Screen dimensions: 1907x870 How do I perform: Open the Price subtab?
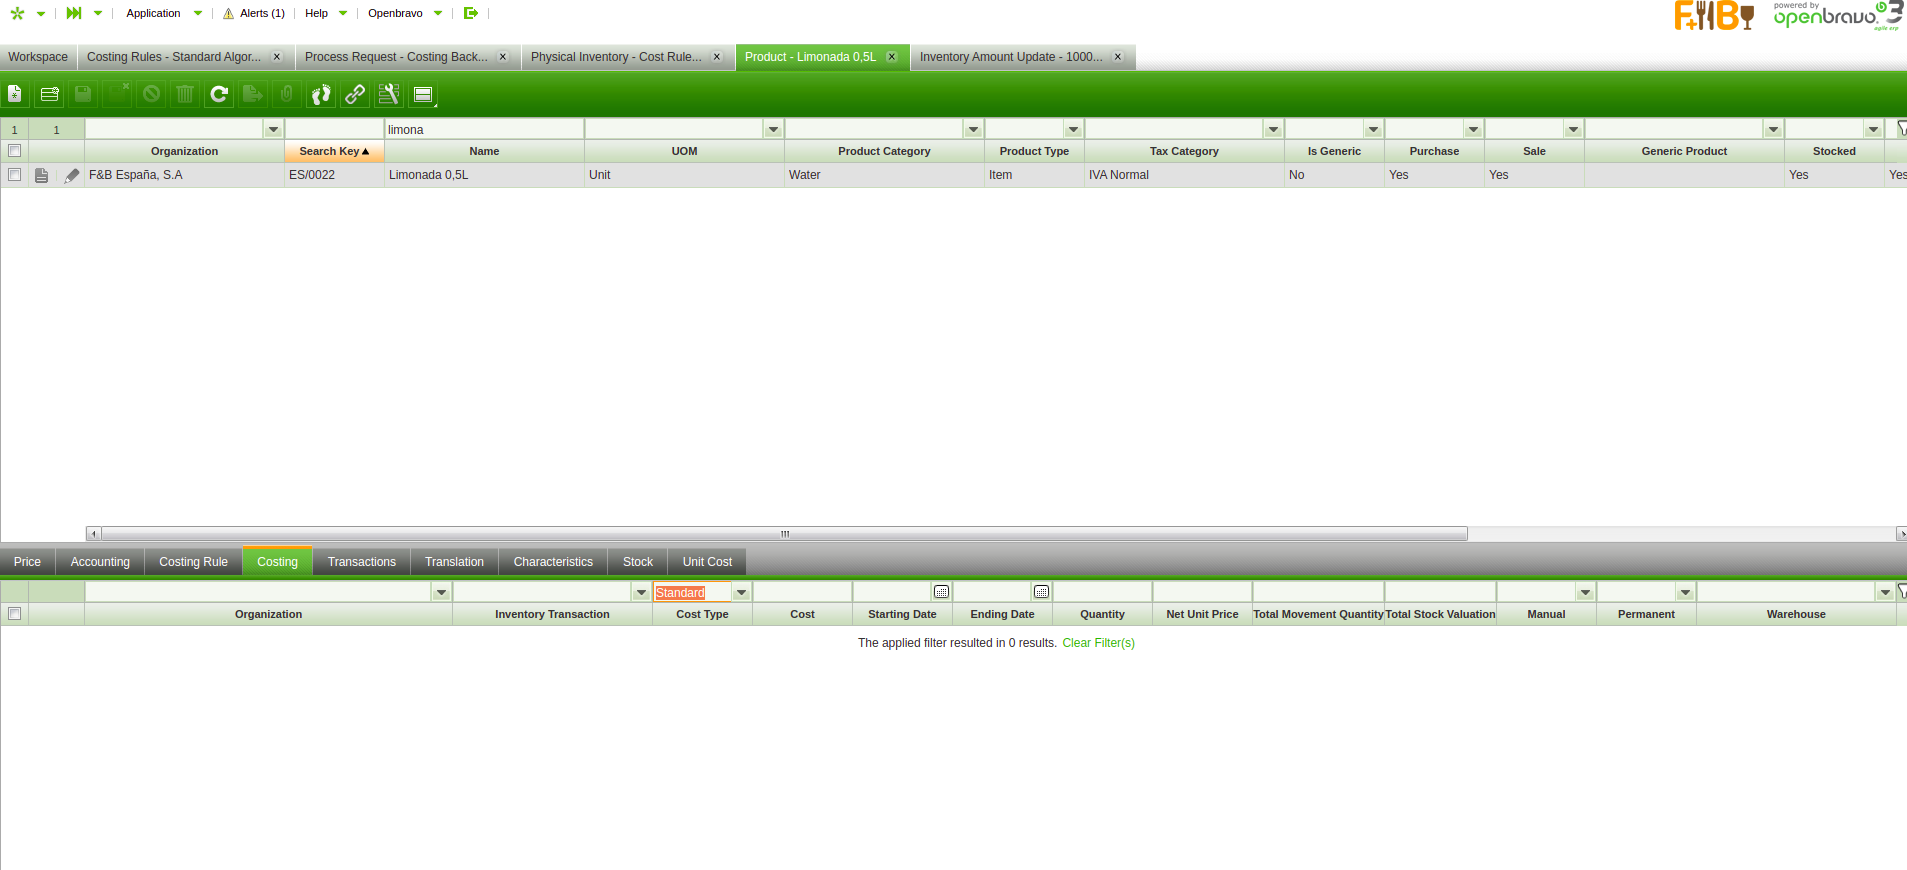(27, 562)
